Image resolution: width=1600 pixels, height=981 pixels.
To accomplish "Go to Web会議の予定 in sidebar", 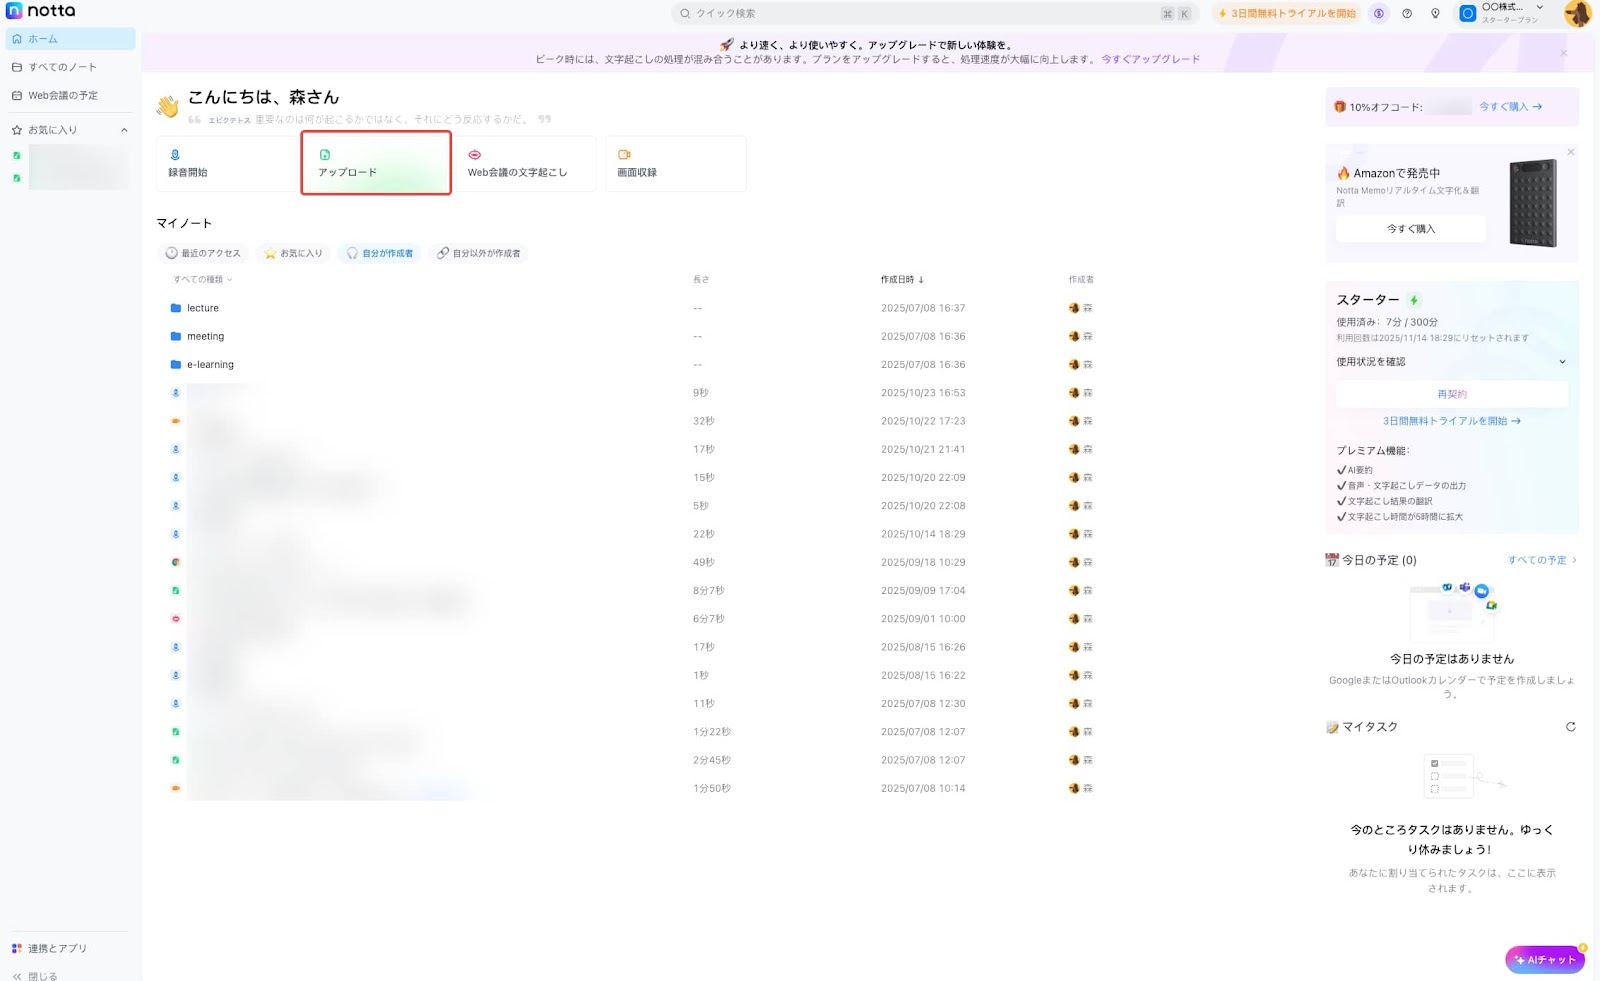I will (62, 96).
